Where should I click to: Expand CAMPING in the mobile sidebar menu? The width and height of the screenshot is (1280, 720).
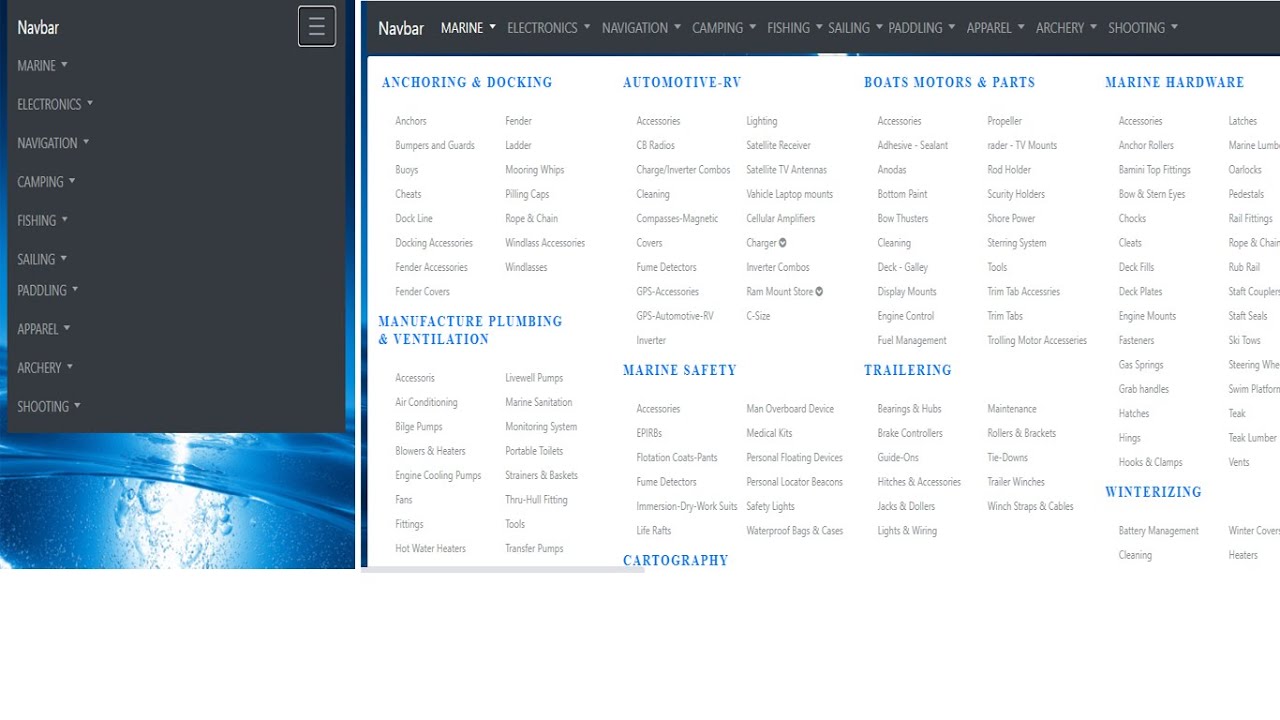[x=46, y=182]
